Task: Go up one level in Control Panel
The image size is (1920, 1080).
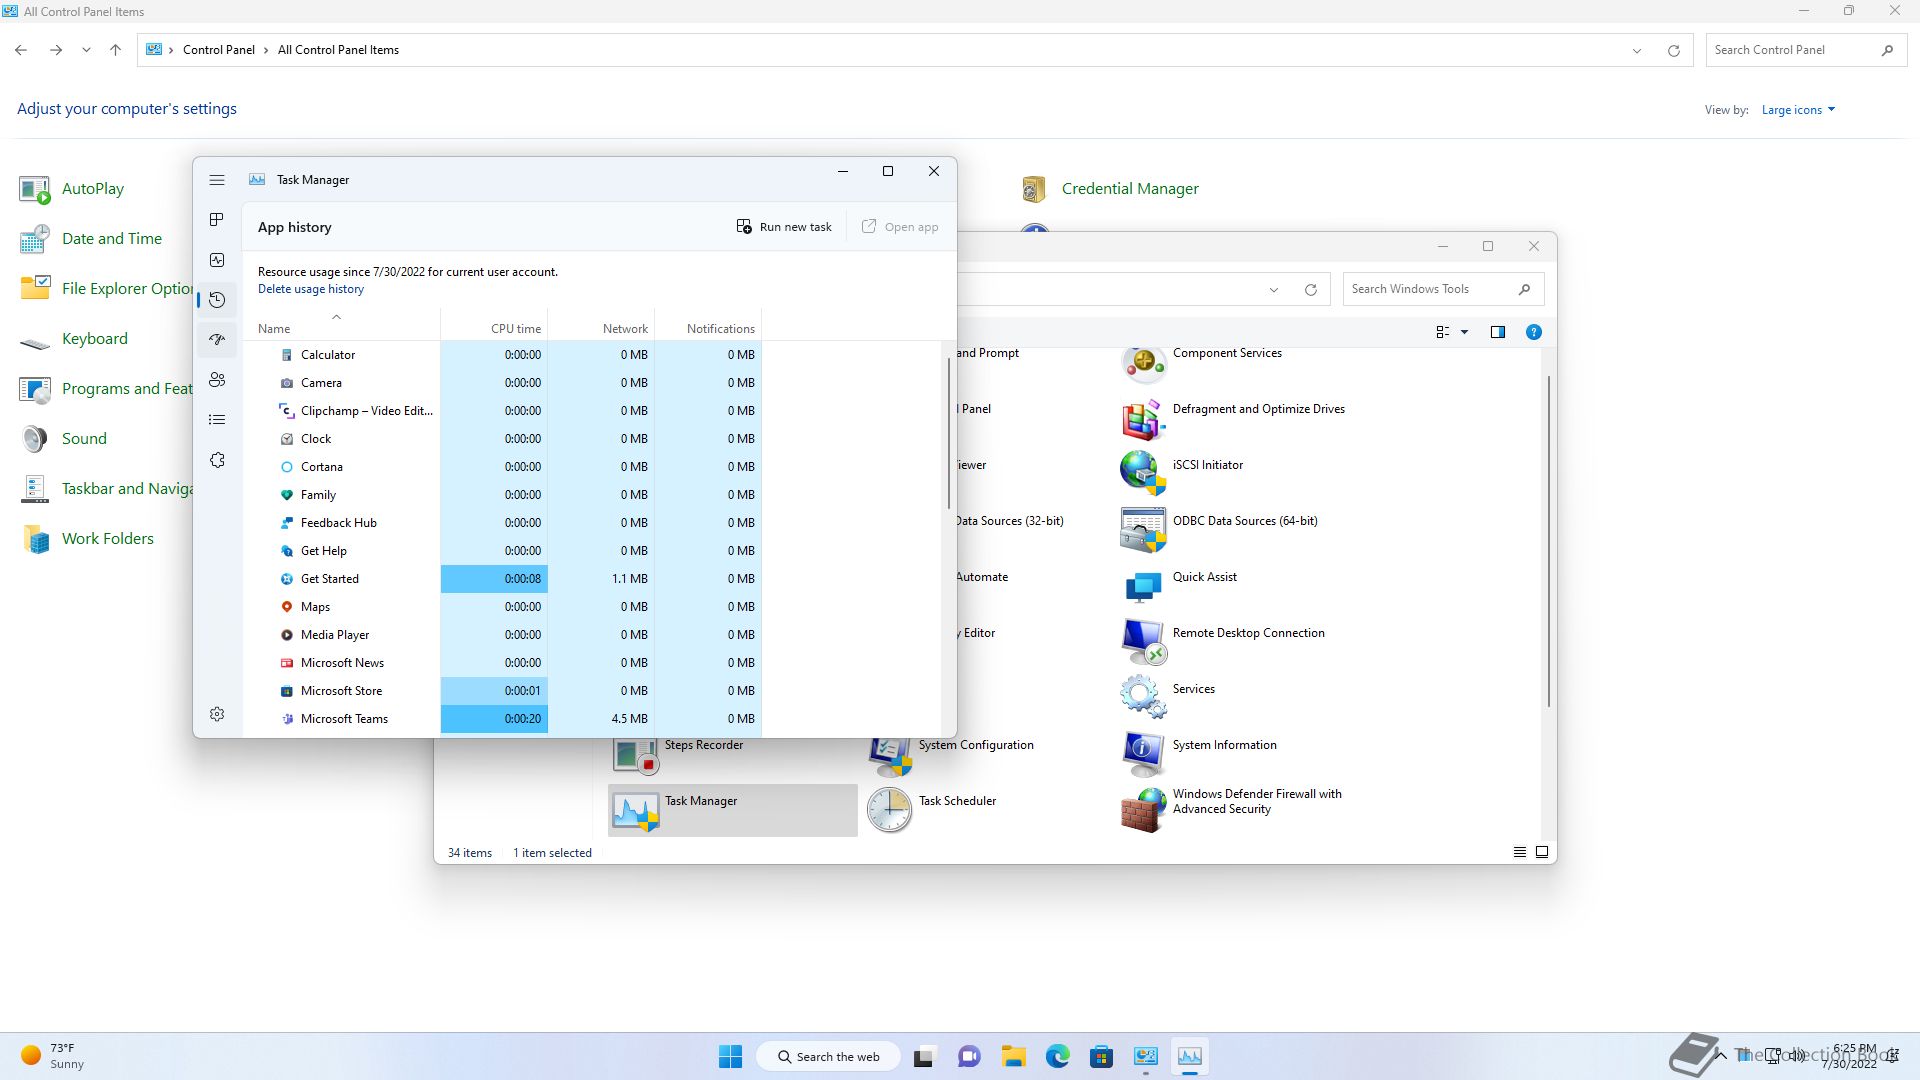Action: (115, 50)
